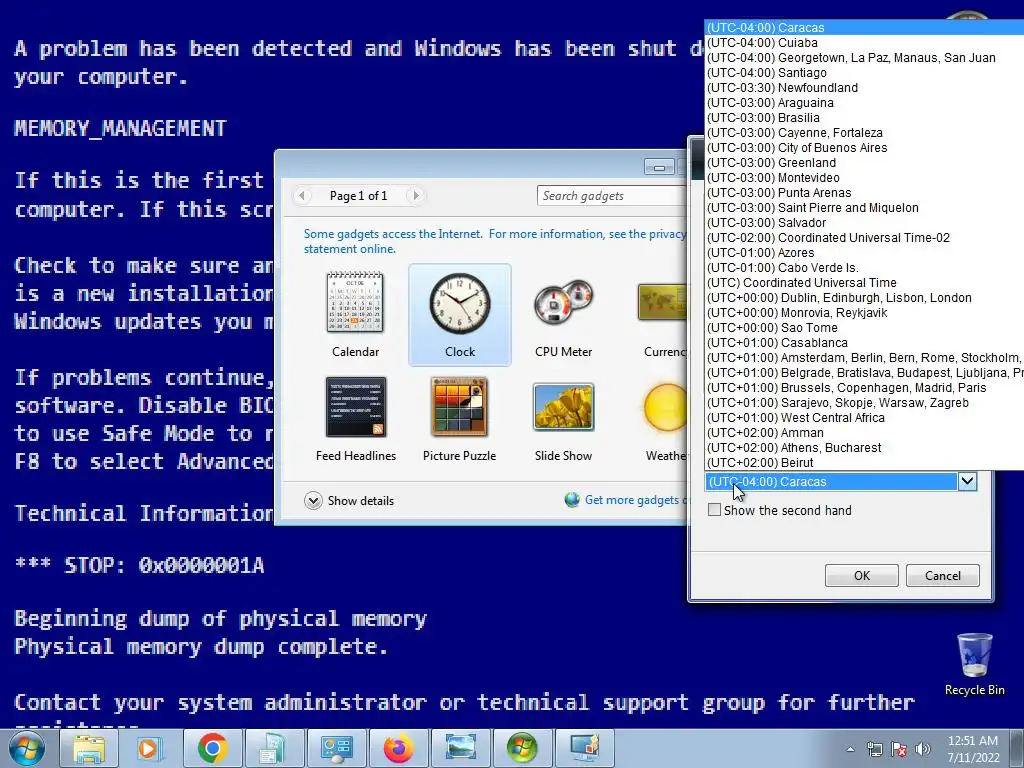The image size is (1024, 768).
Task: Open the desktop gadgets taskbar item
Action: (x=584, y=748)
